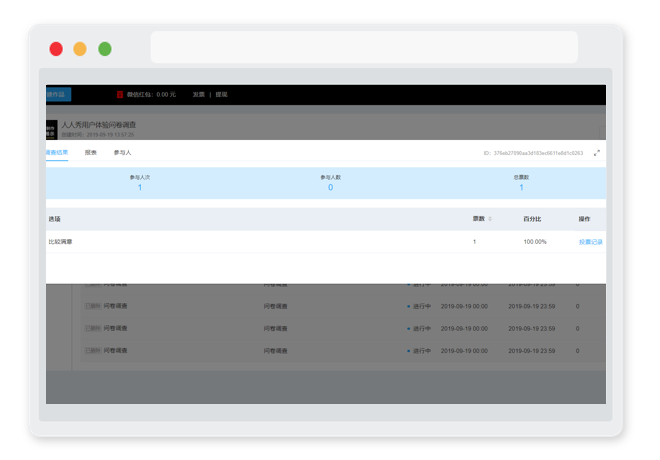Viewport: 660px width, 460px height.
Task: Click the blue 作品 button in top bar
Action: 59,94
